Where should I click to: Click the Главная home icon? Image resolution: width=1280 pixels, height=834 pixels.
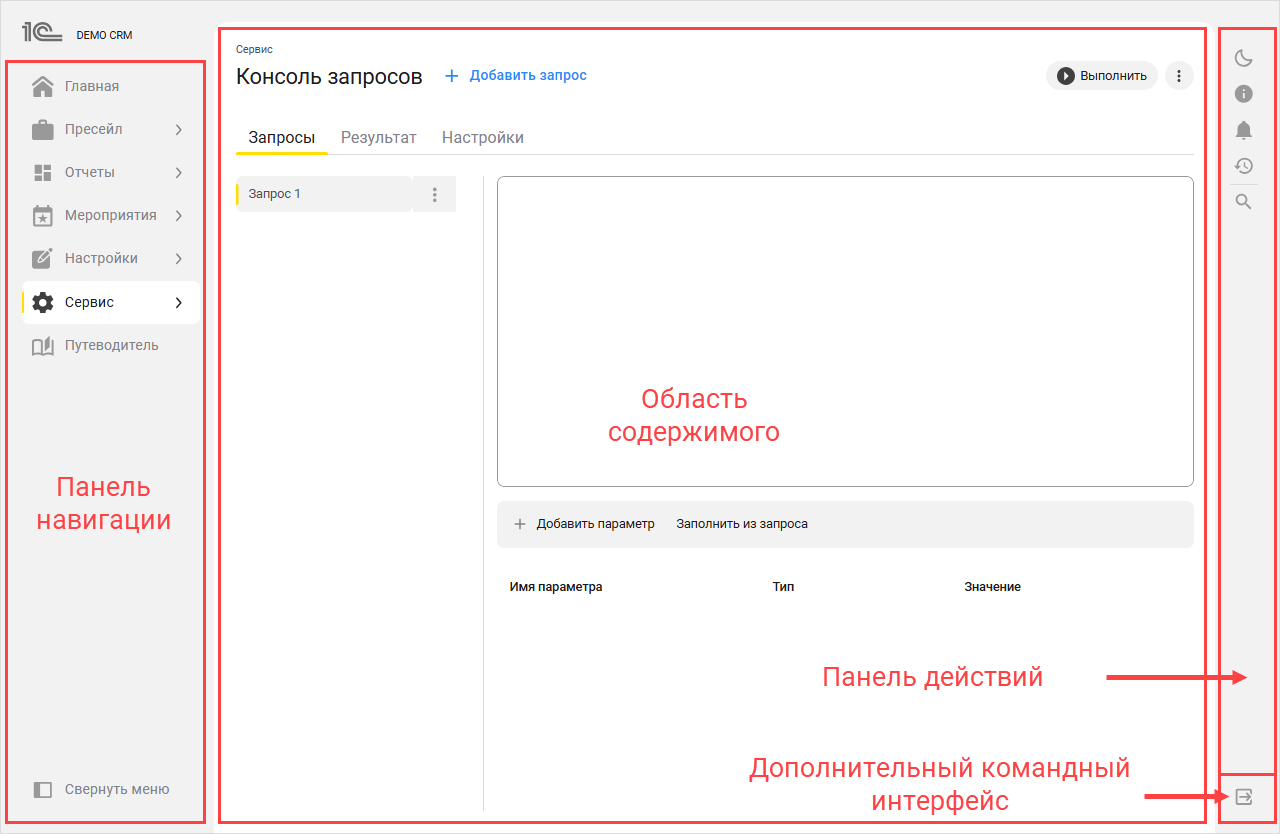click(x=42, y=86)
